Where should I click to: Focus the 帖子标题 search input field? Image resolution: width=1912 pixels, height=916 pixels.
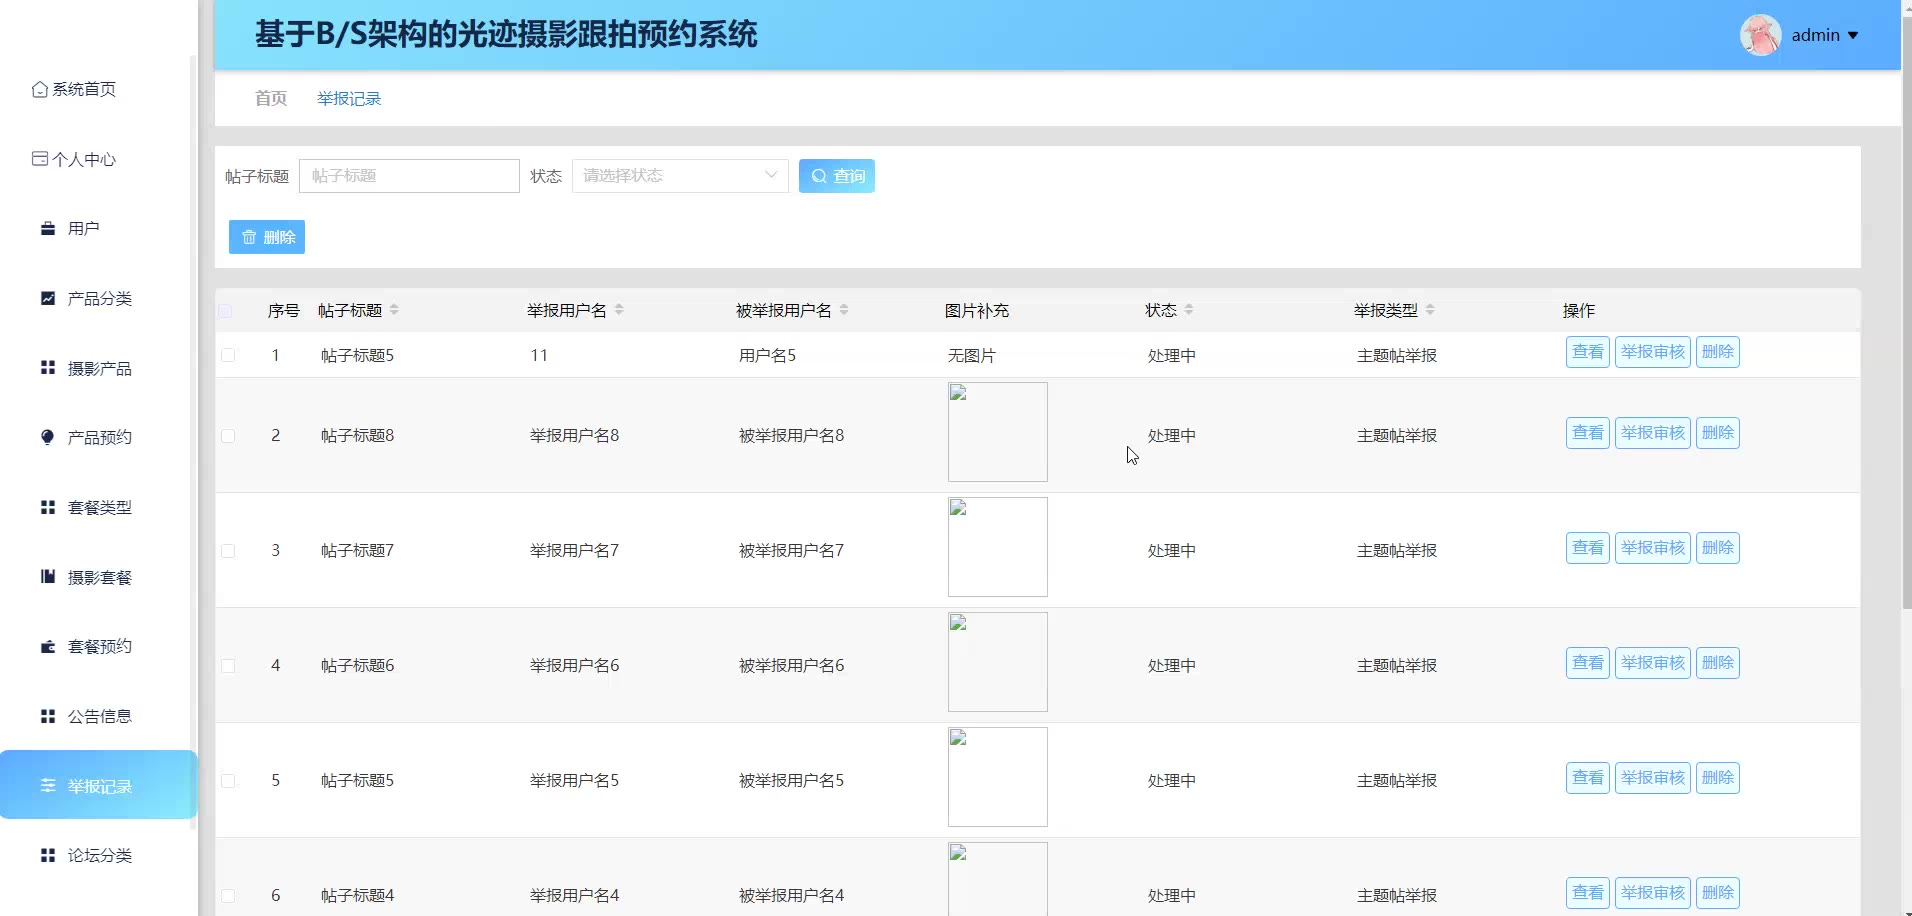point(409,176)
